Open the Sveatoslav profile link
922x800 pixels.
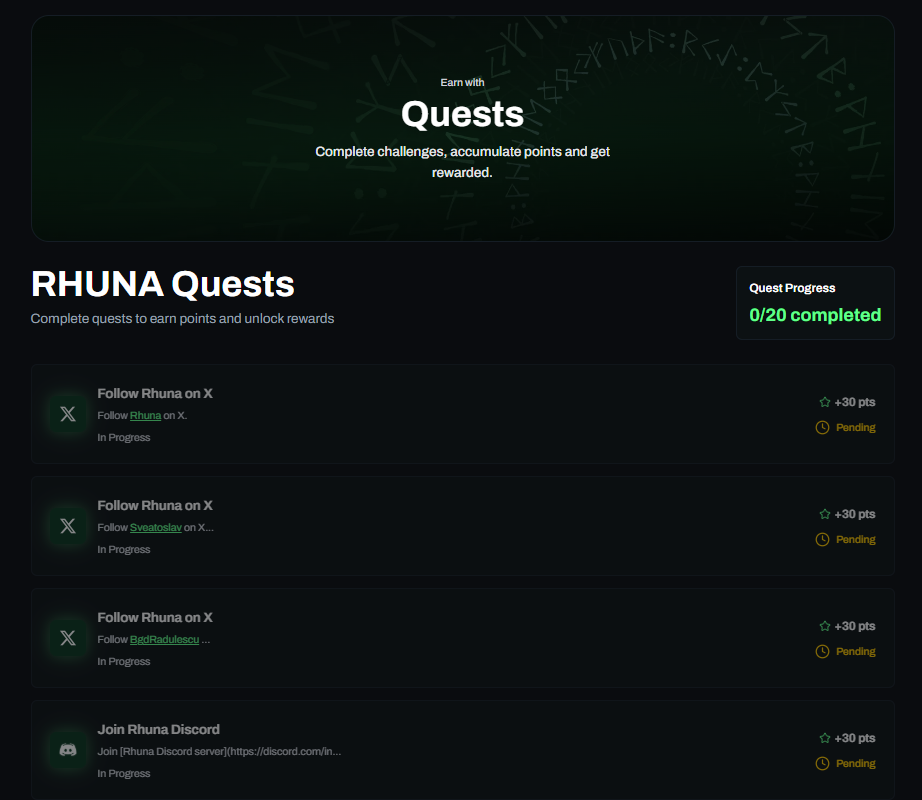click(x=156, y=528)
